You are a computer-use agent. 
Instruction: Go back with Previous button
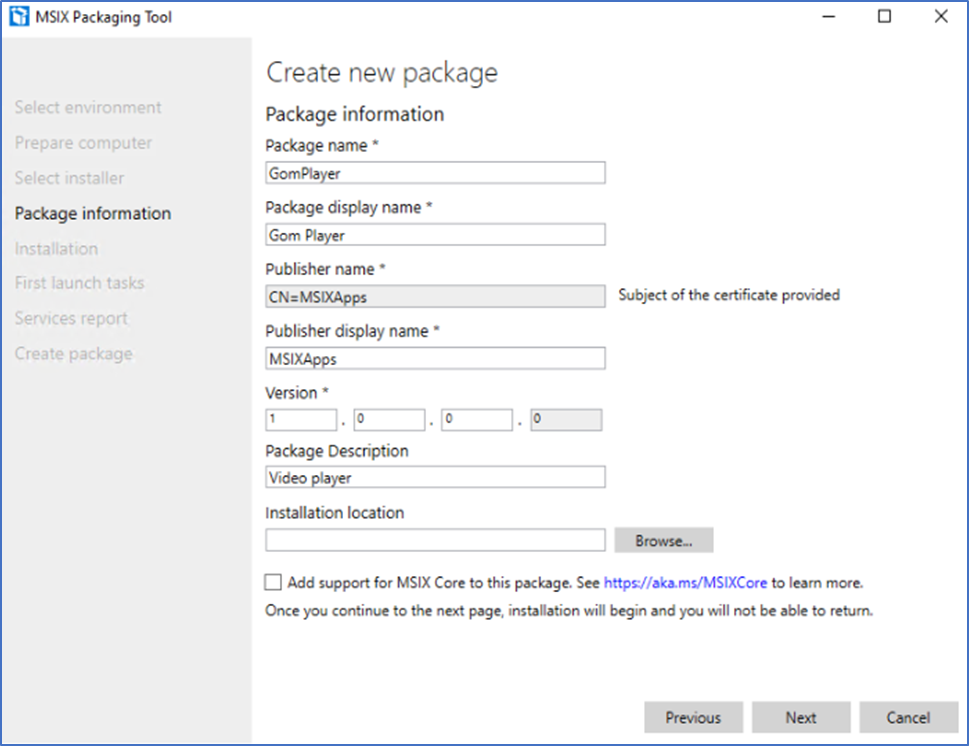(693, 717)
